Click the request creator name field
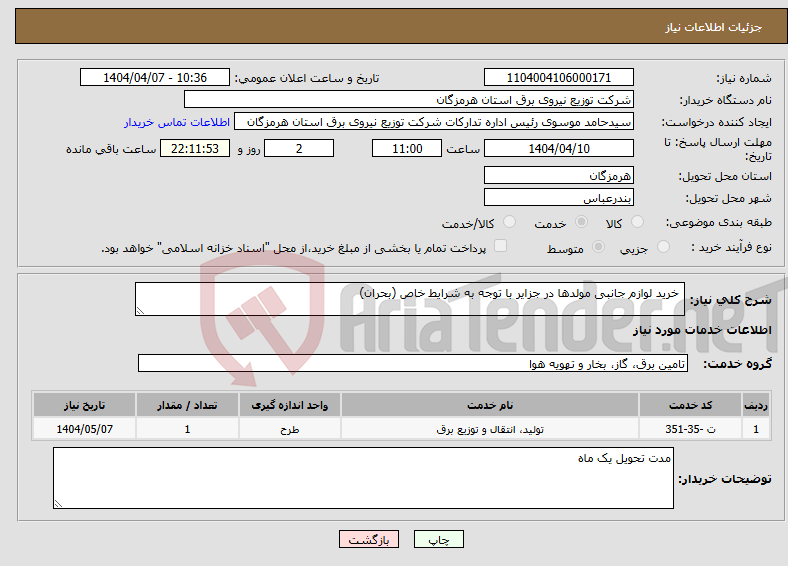 [x=434, y=122]
